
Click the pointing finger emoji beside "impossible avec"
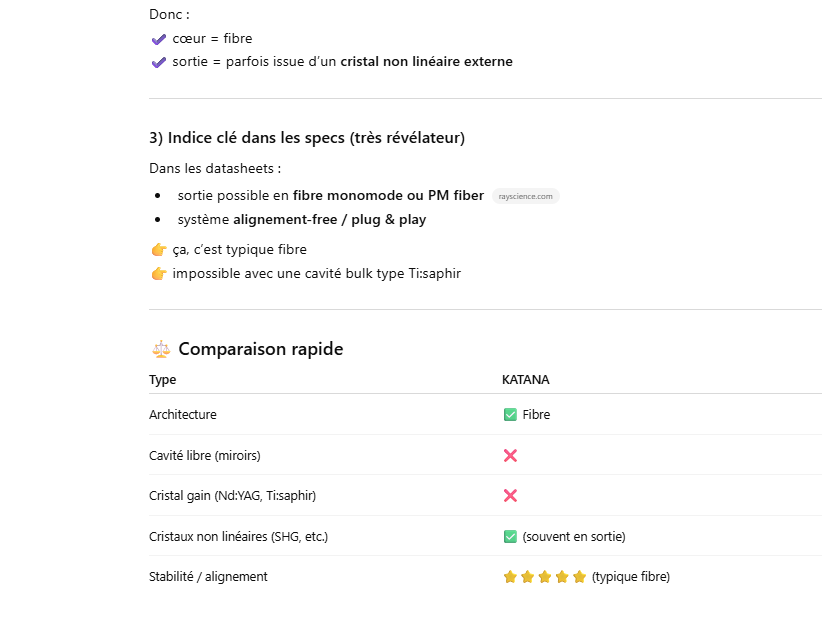point(158,273)
